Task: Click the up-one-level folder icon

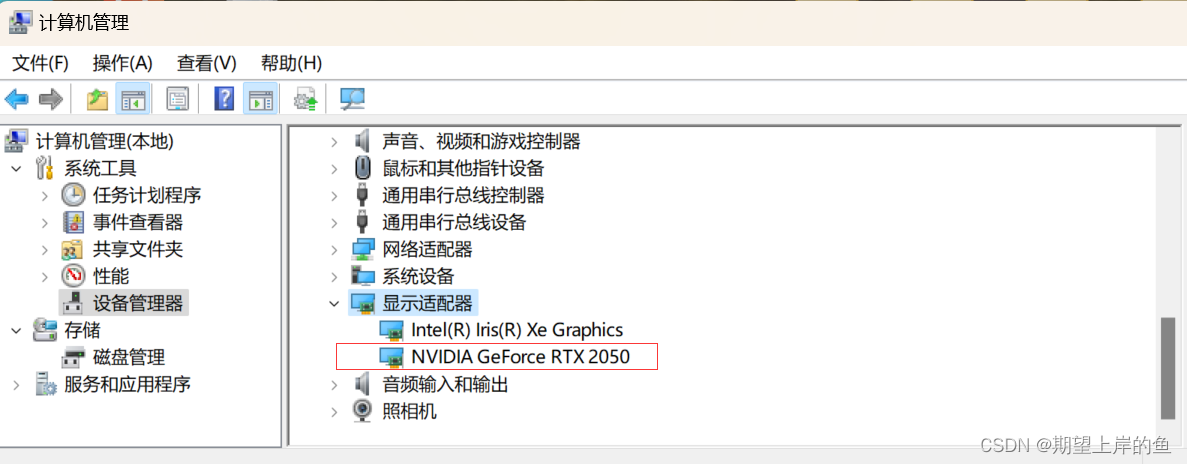Action: tap(97, 98)
